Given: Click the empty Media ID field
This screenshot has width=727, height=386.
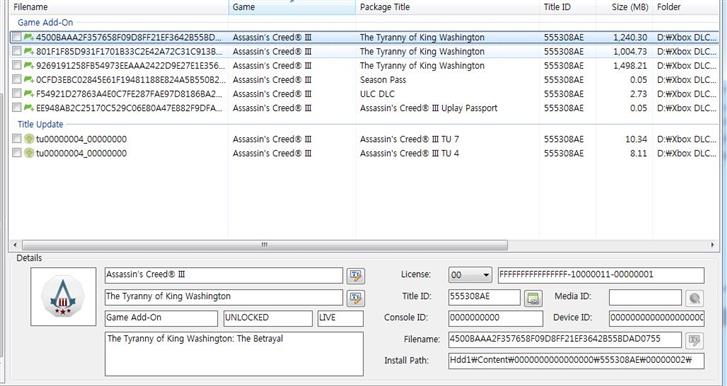Looking at the screenshot, I should (645, 297).
